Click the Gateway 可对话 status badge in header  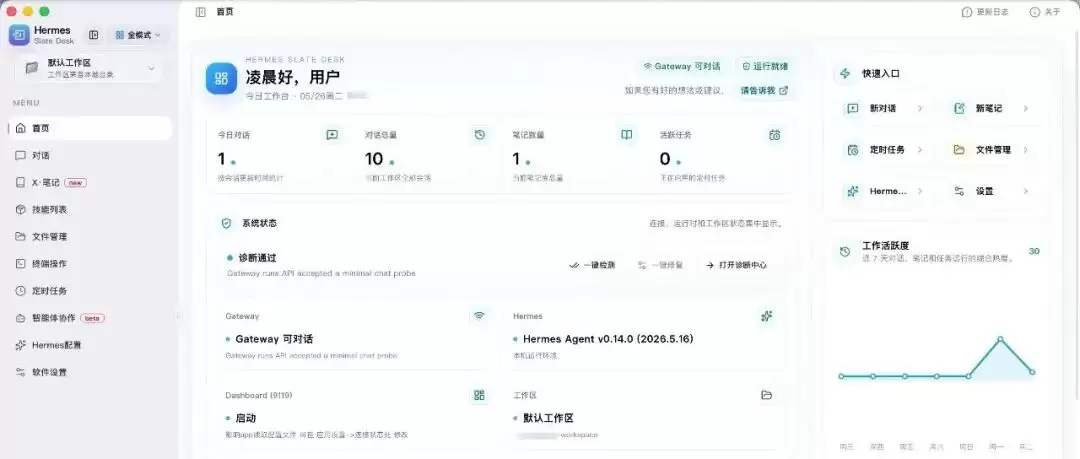coord(682,66)
